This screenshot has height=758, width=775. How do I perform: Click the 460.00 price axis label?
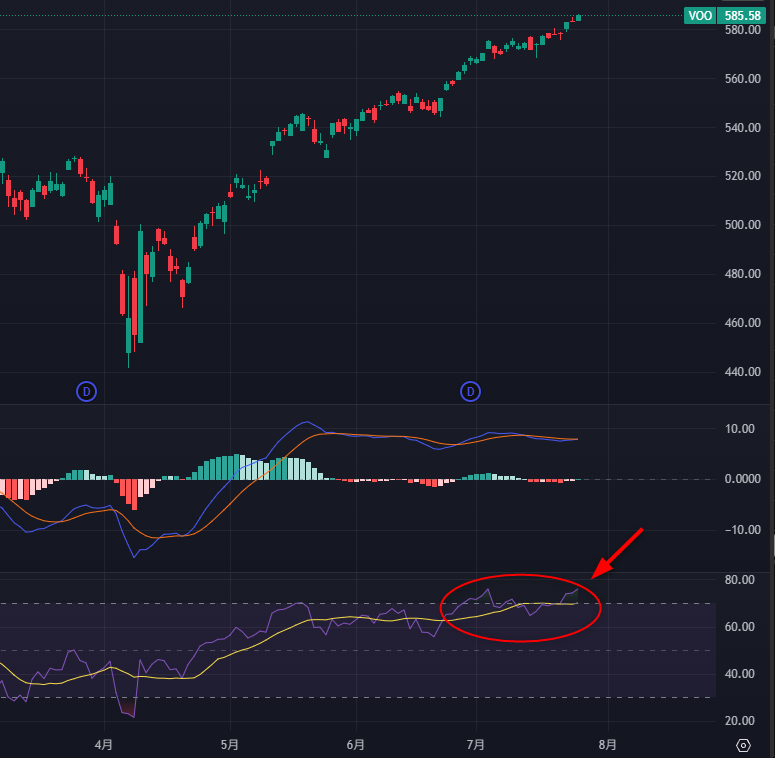click(742, 323)
